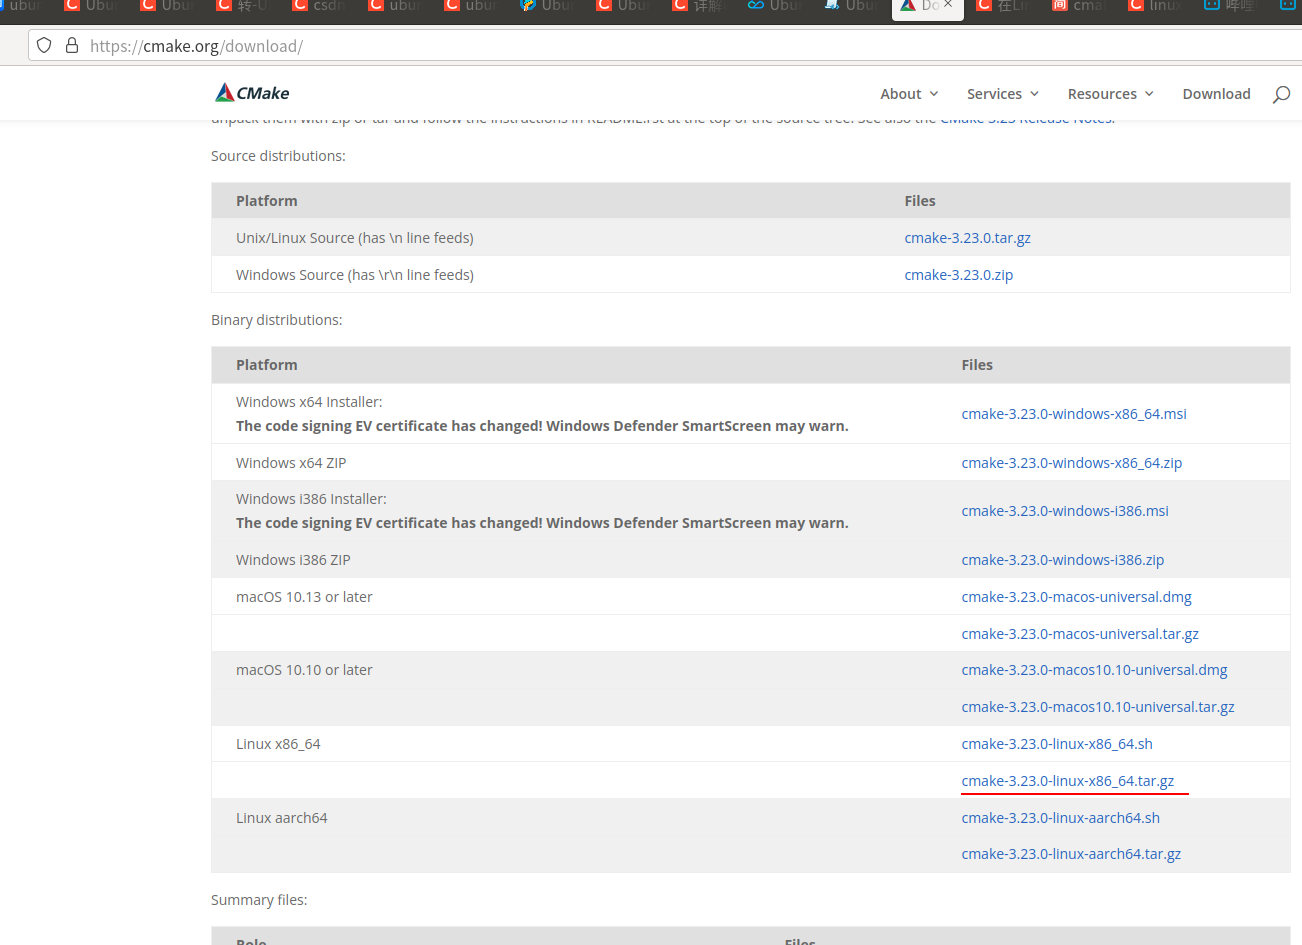Expand the Resources dropdown menu
The height and width of the screenshot is (945, 1302).
coord(1111,94)
